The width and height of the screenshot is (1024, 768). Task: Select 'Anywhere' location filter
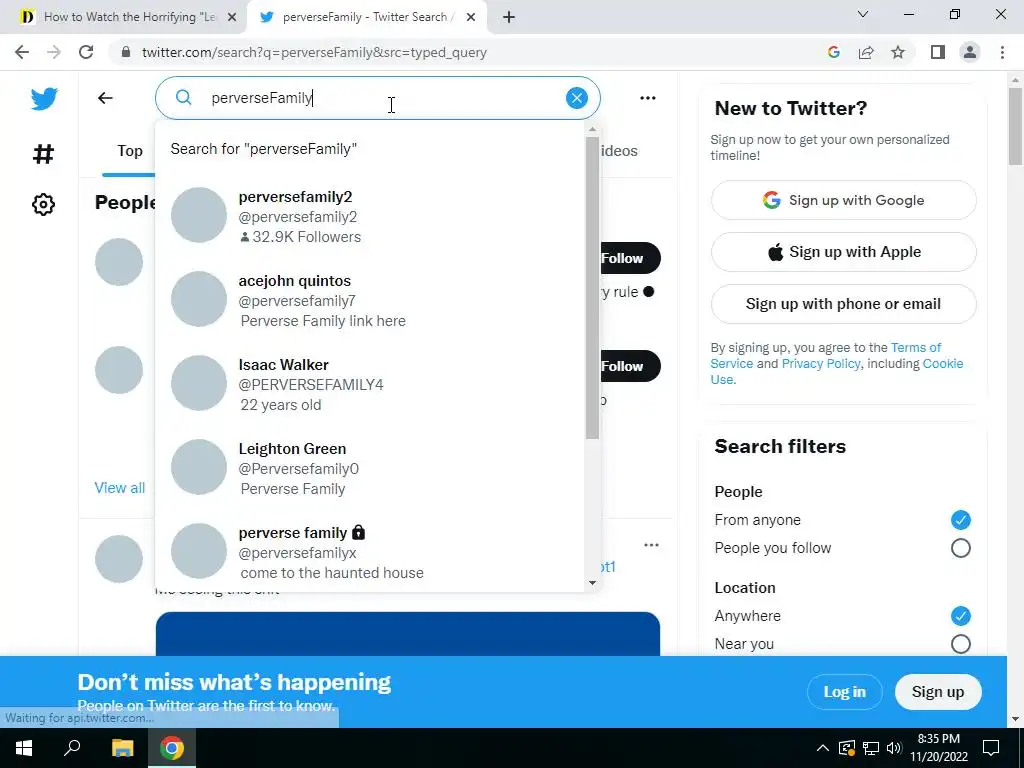(961, 616)
